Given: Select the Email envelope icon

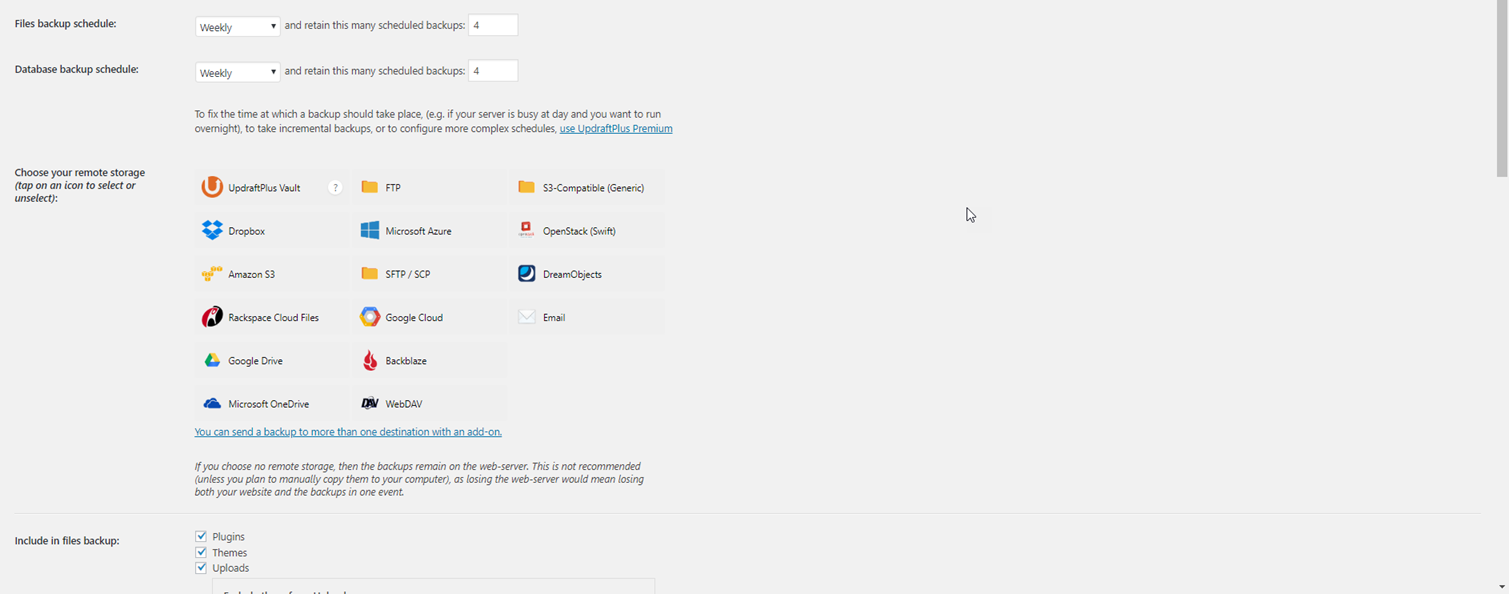Looking at the screenshot, I should (x=527, y=317).
